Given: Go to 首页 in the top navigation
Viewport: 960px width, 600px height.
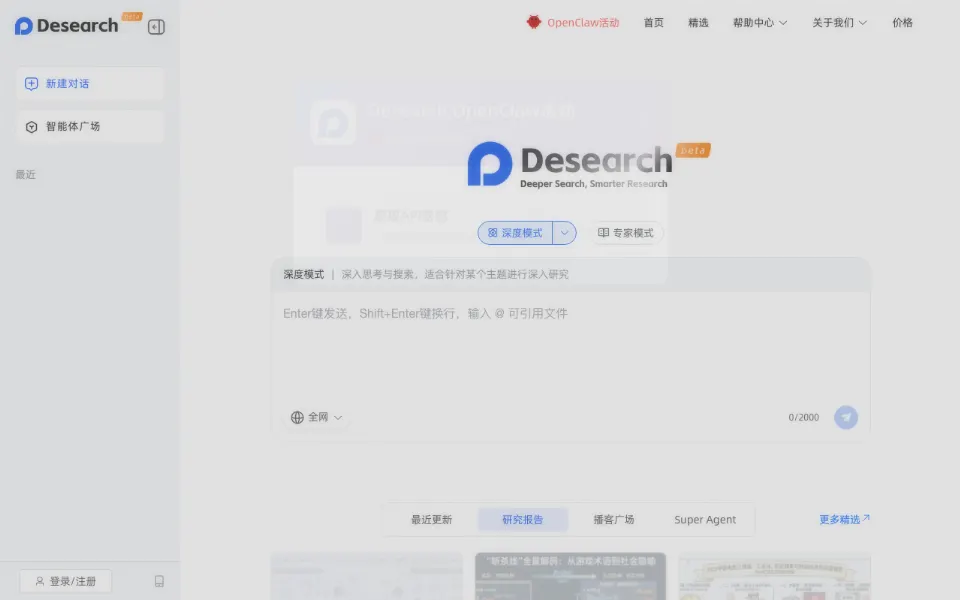Looking at the screenshot, I should point(653,23).
